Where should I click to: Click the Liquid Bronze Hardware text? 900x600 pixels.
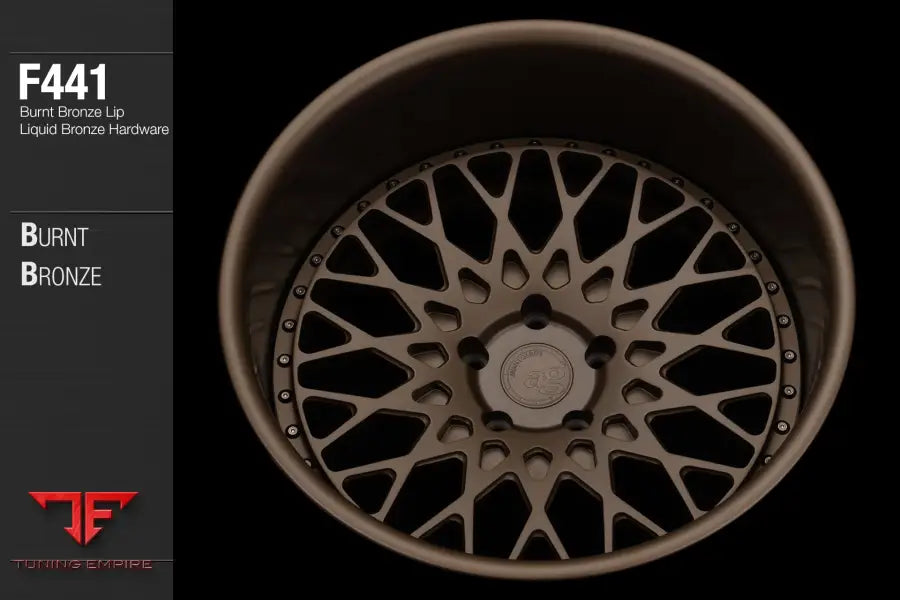click(94, 129)
